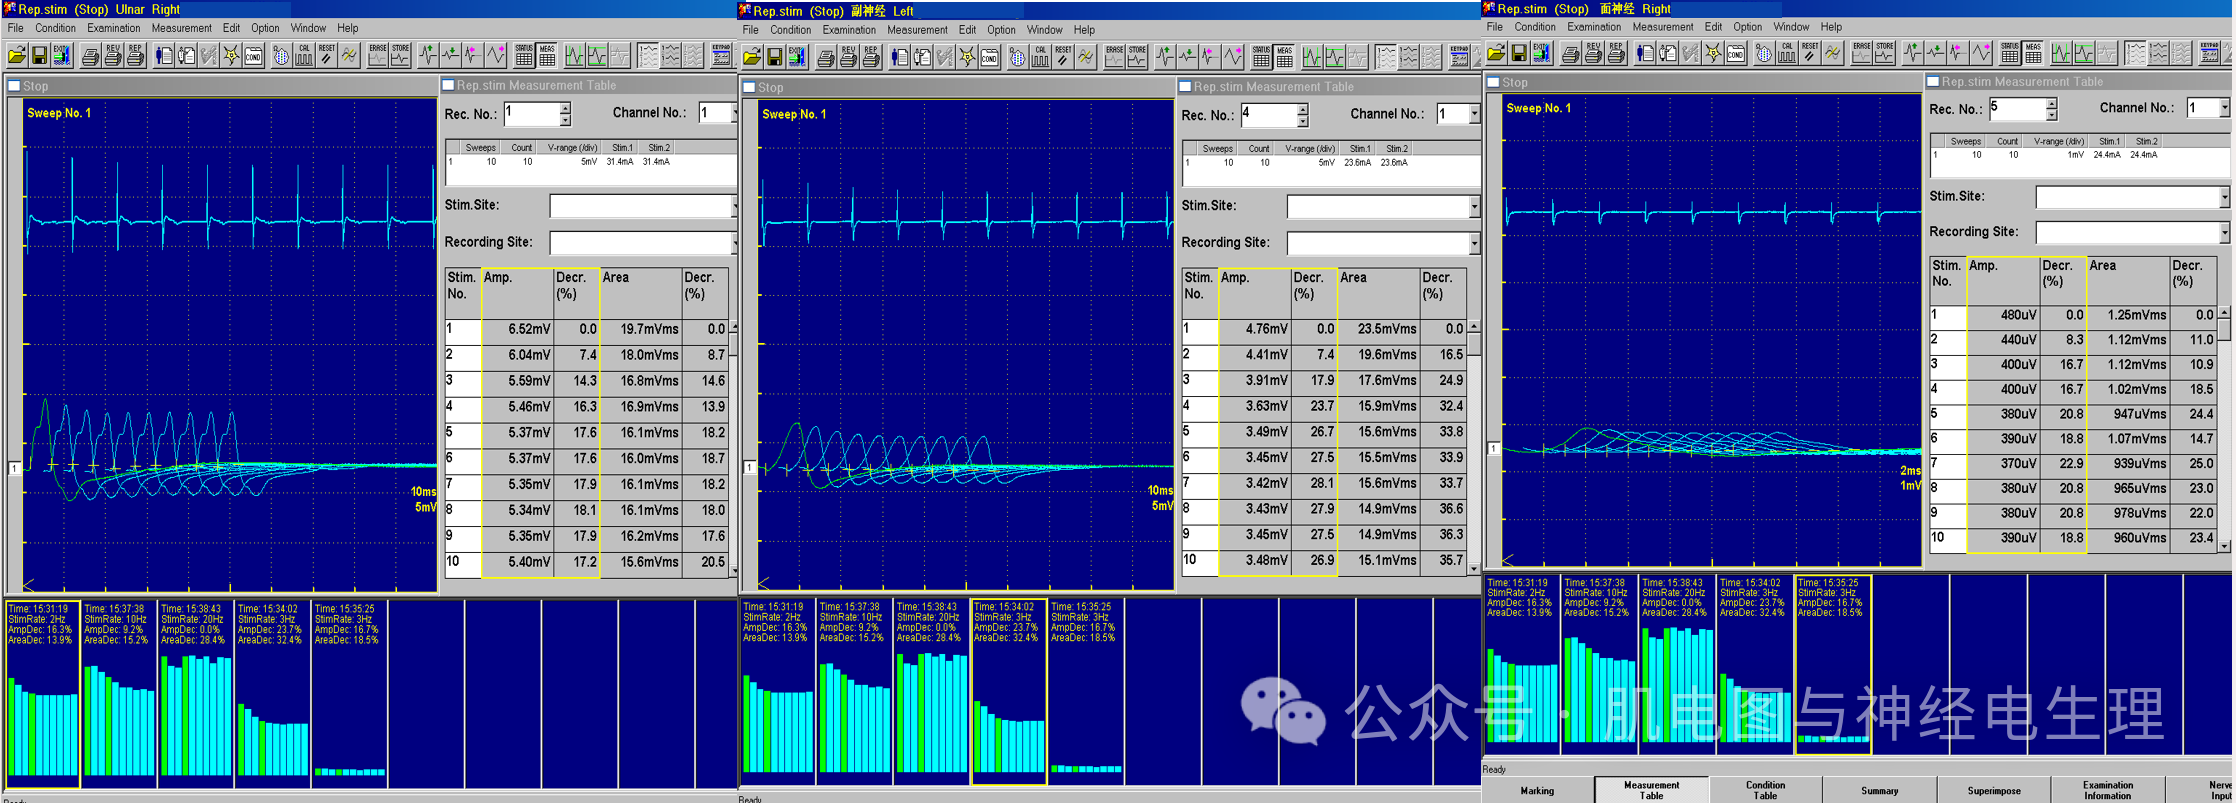Open the File menu in Ulnar Right window

pyautogui.click(x=16, y=28)
